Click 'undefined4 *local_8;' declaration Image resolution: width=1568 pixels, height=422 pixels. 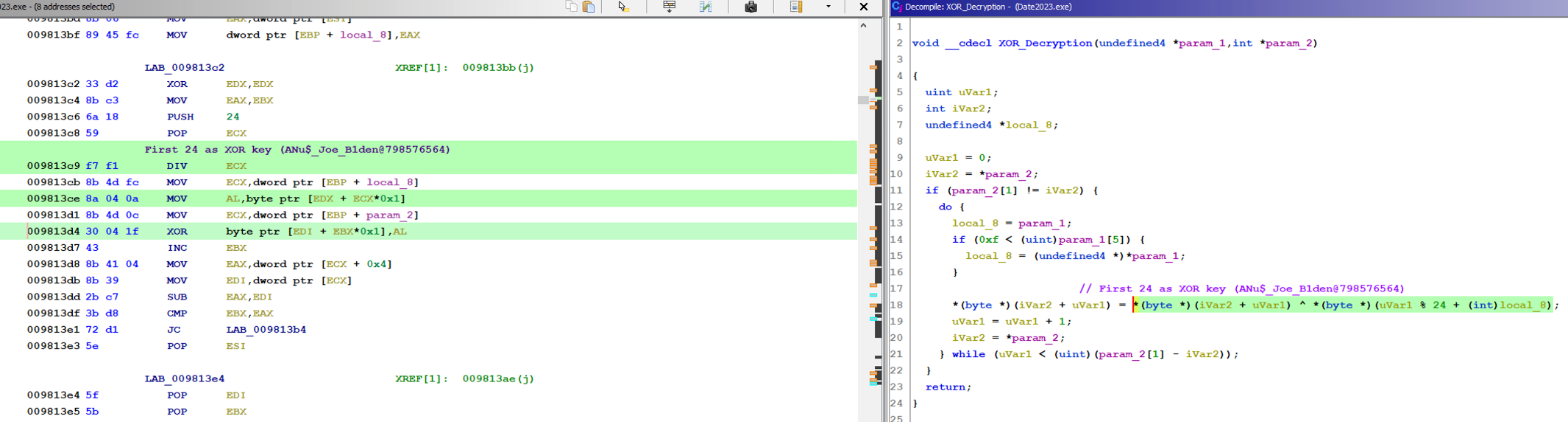(990, 124)
